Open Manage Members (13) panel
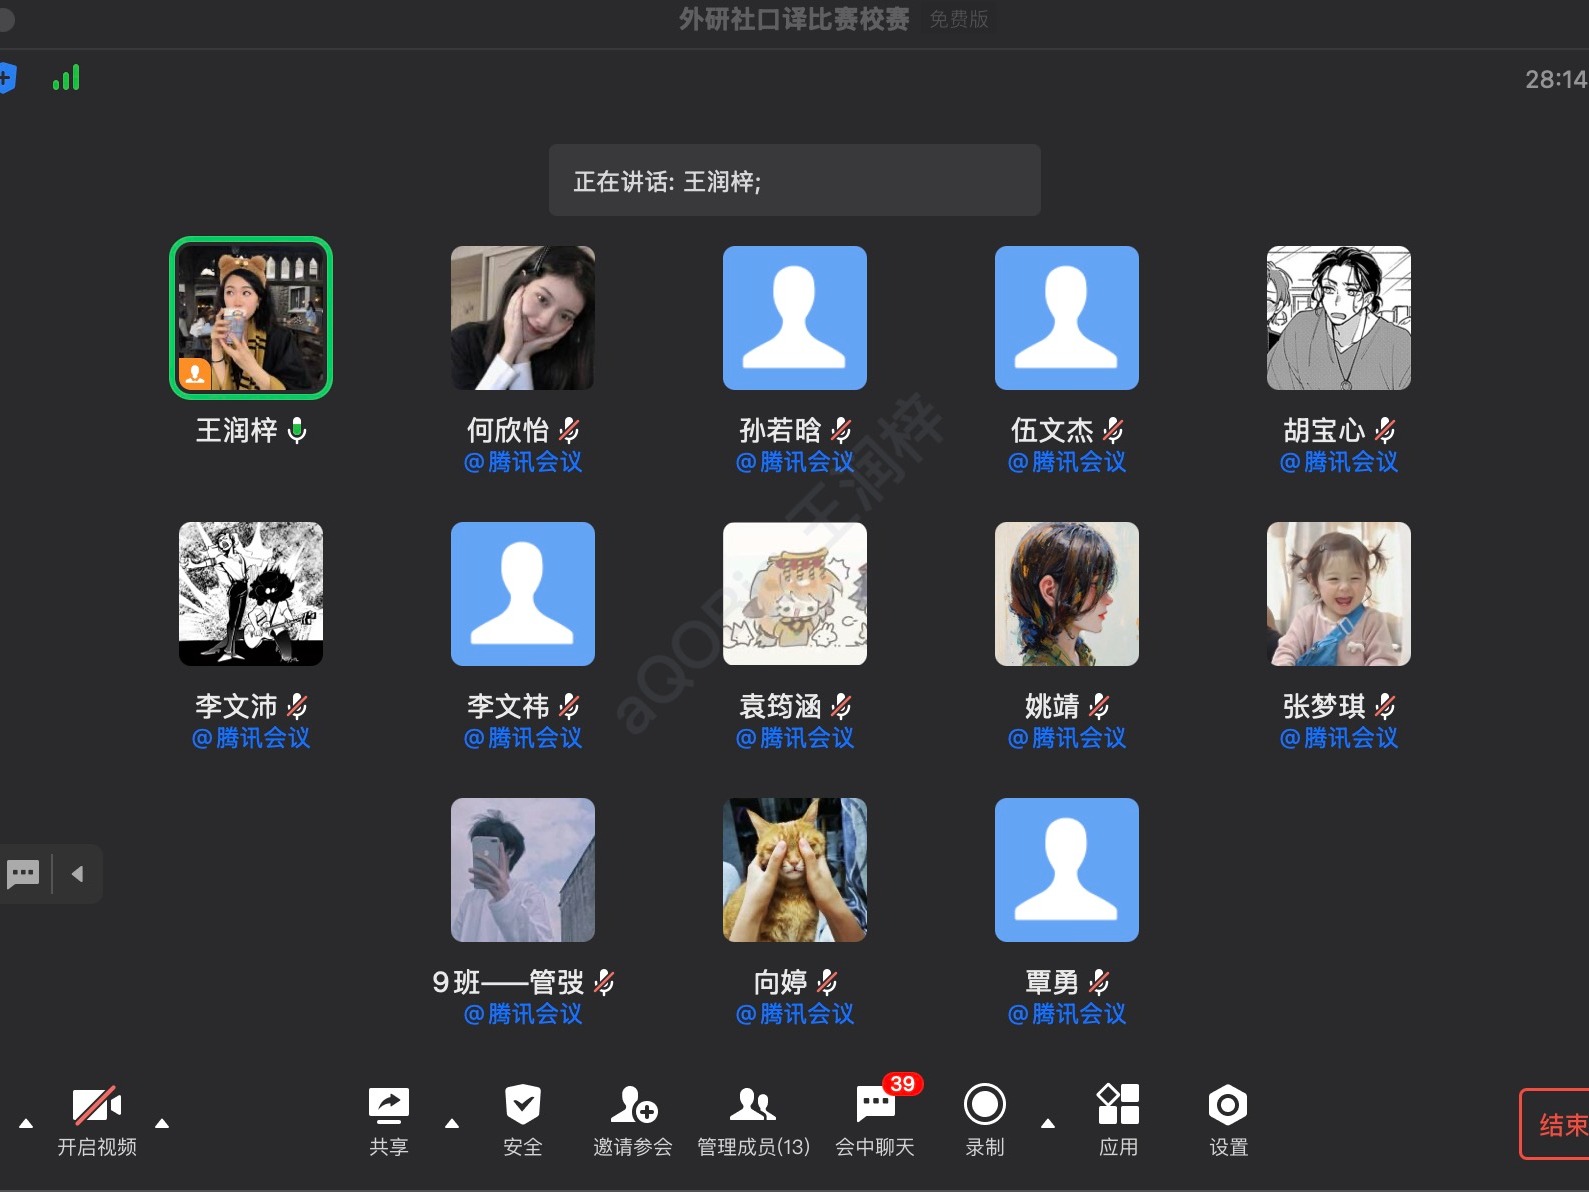 [752, 1106]
